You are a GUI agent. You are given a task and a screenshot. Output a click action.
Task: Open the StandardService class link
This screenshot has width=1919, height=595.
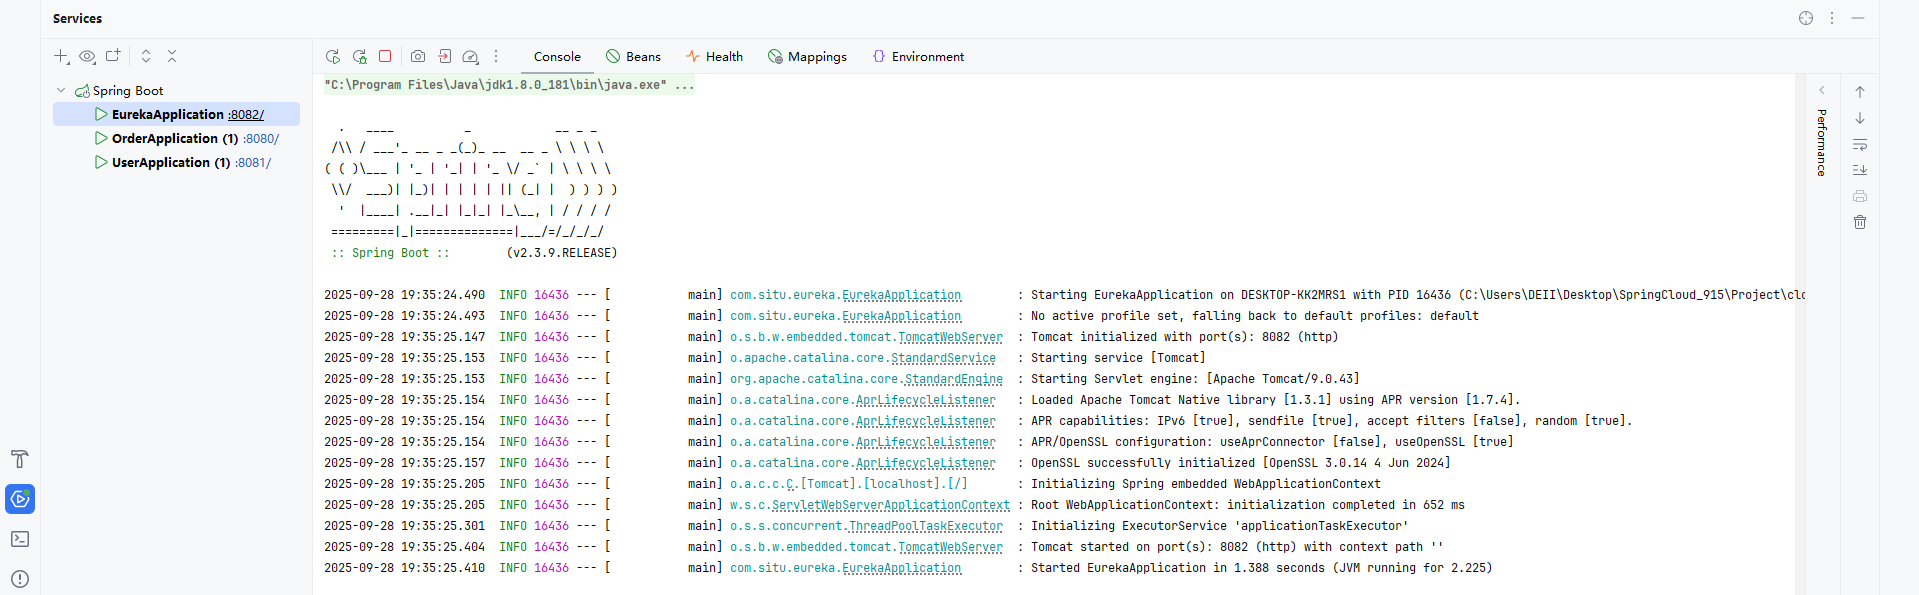[x=943, y=358]
